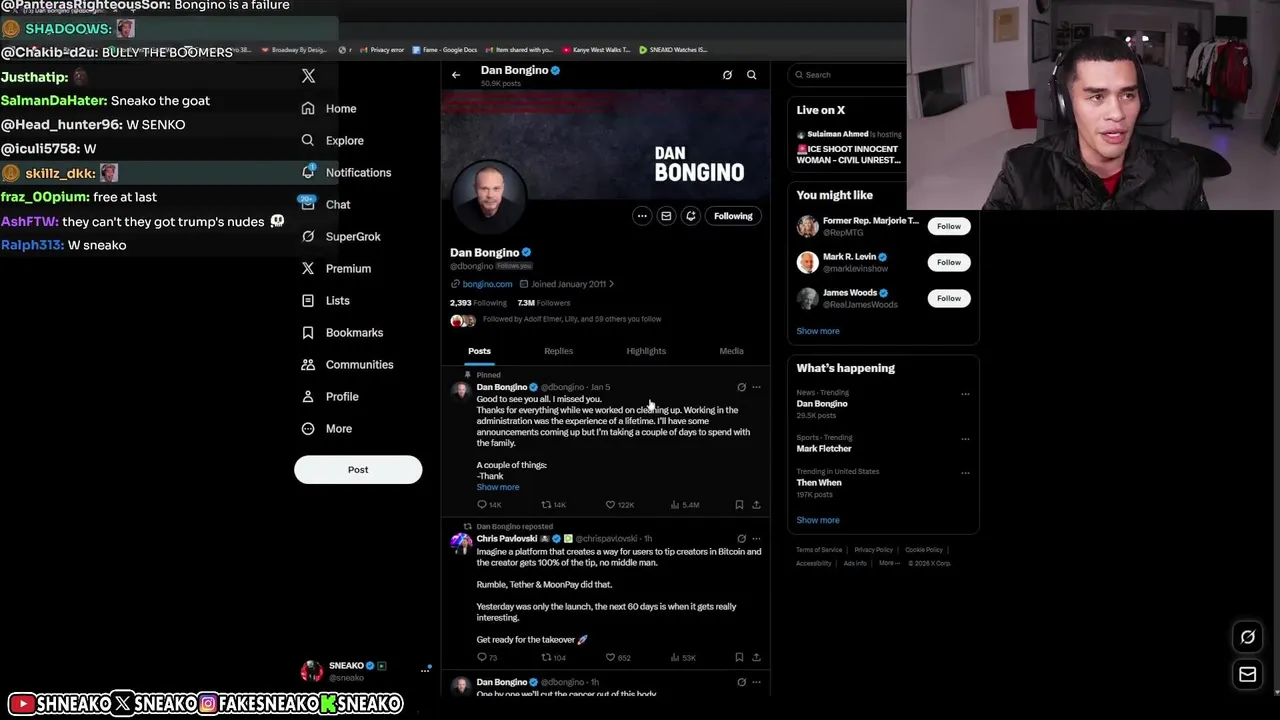The height and width of the screenshot is (720, 1280).
Task: Expand the More menu in the sidebar
Action: tap(326, 428)
